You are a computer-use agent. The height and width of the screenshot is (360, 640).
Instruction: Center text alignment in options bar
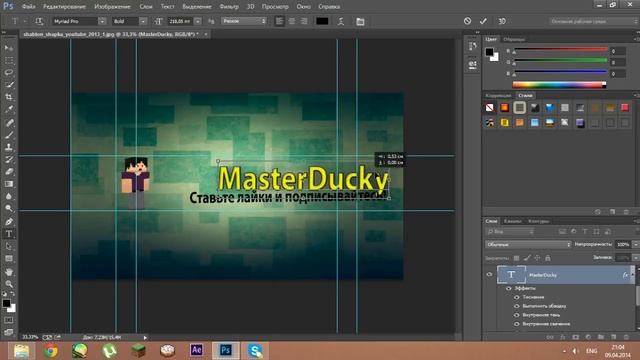[292, 21]
